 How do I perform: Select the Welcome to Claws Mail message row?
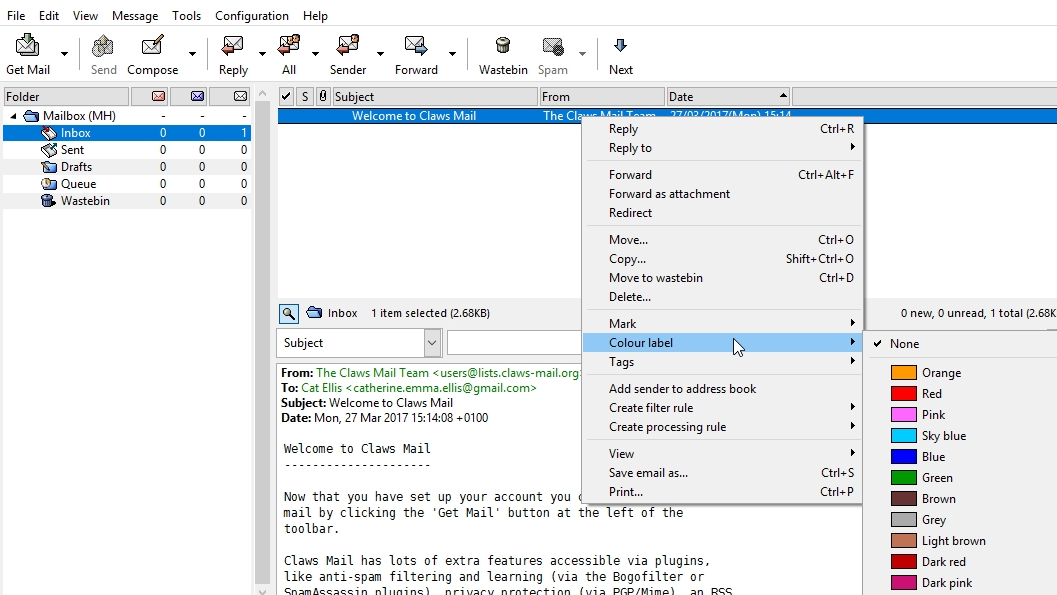(x=667, y=116)
